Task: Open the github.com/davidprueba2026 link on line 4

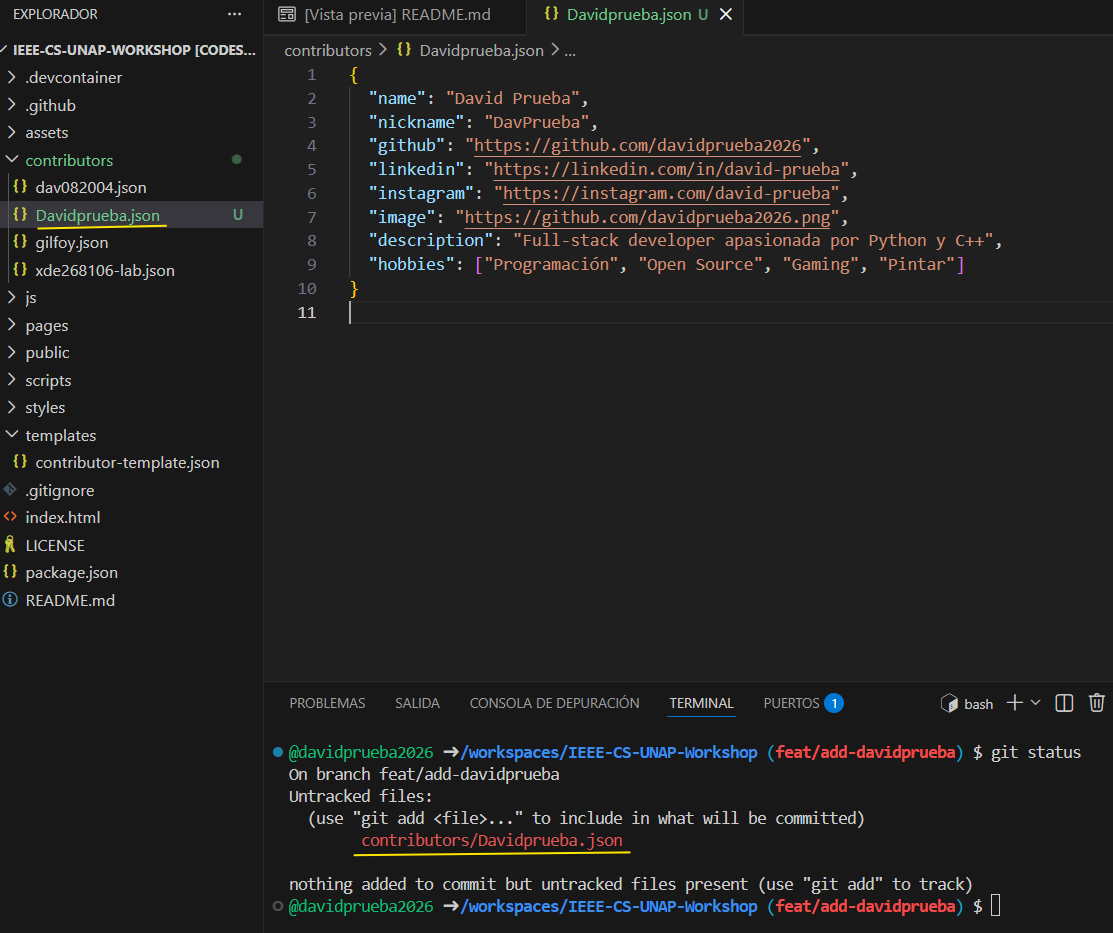Action: 637,146
